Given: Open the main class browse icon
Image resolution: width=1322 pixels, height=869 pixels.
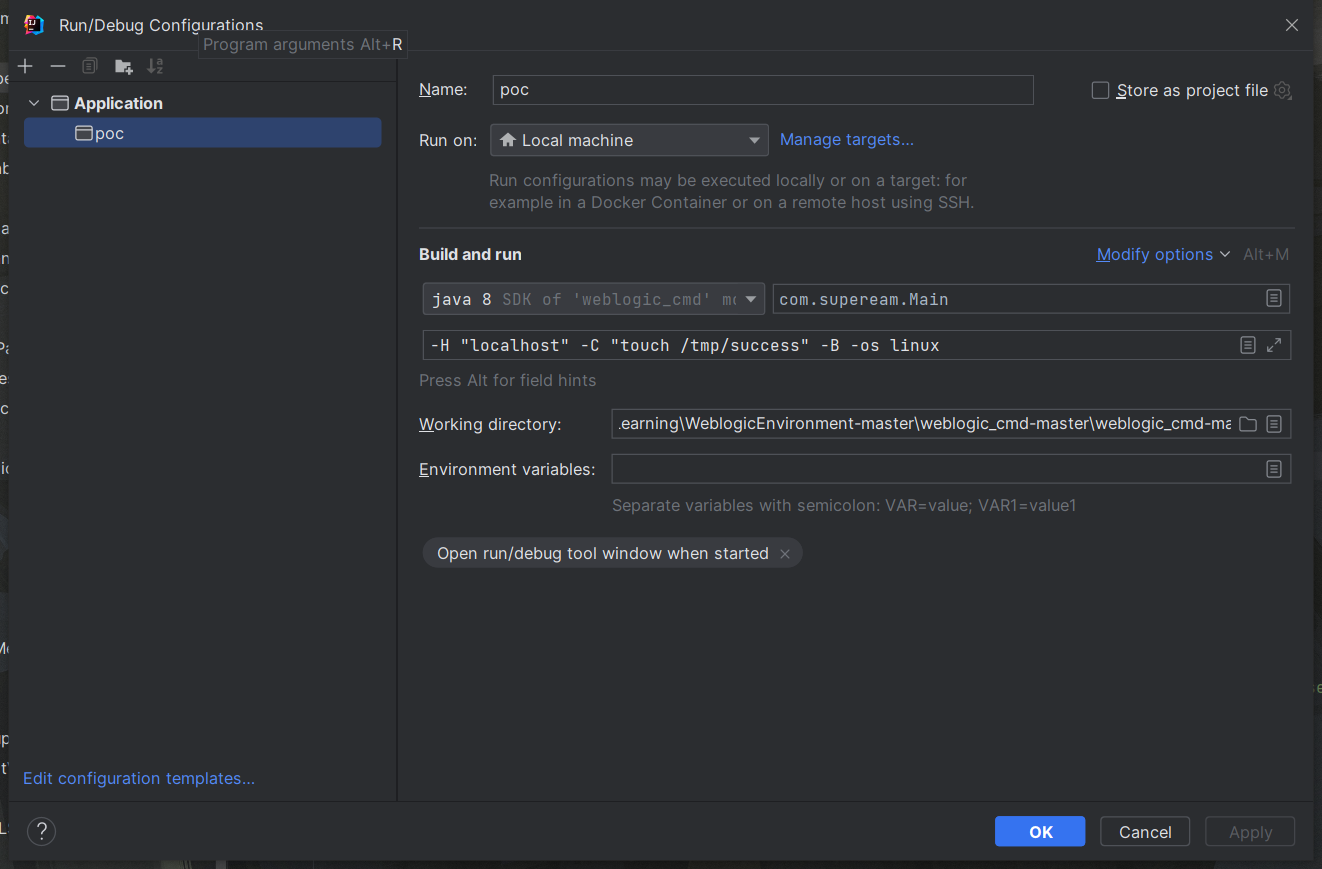Looking at the screenshot, I should (1274, 298).
